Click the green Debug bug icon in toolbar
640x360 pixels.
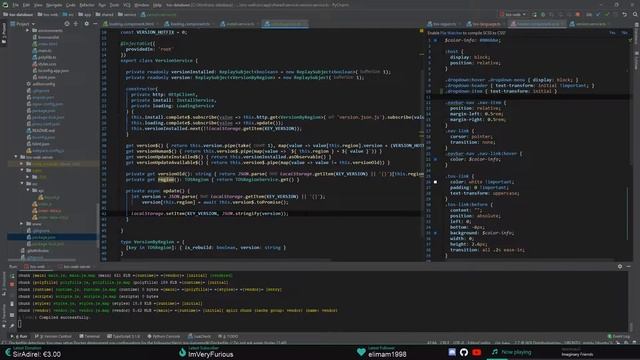tap(543, 14)
